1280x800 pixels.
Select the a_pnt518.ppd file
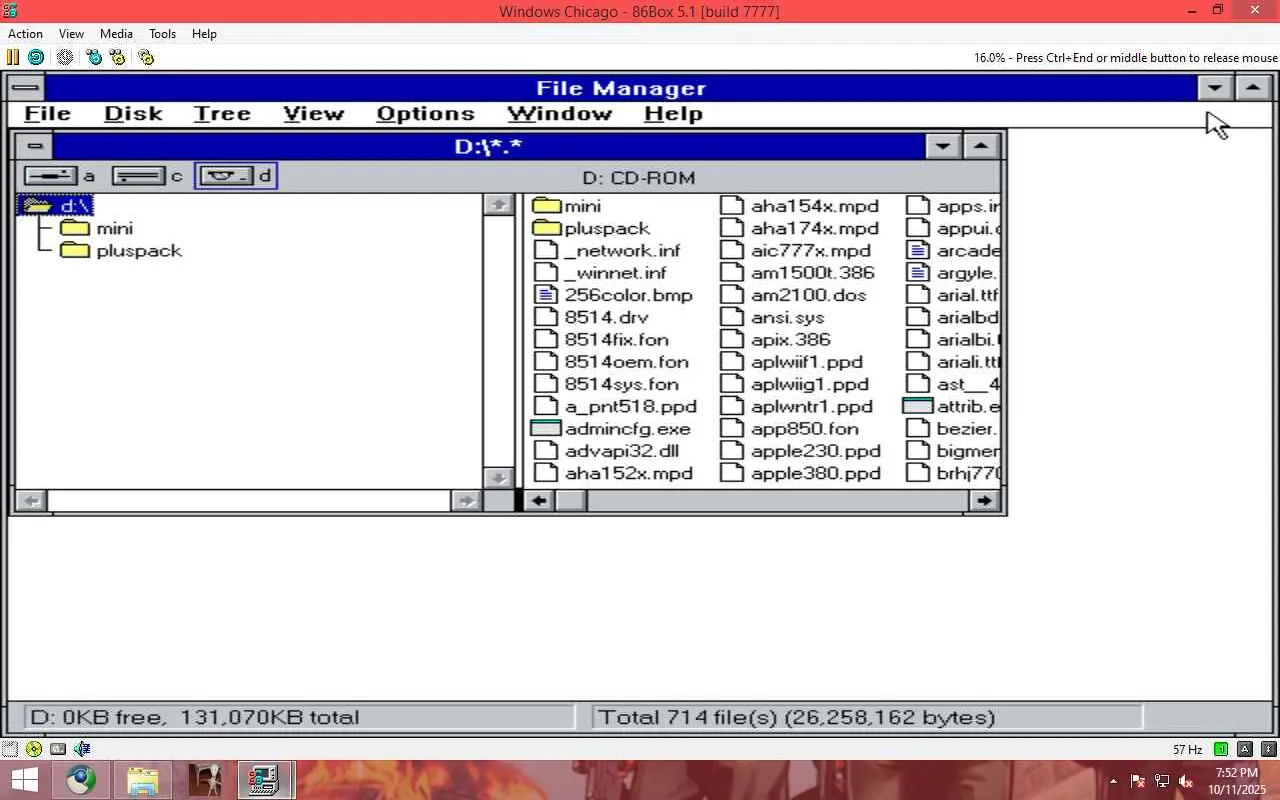click(x=615, y=406)
